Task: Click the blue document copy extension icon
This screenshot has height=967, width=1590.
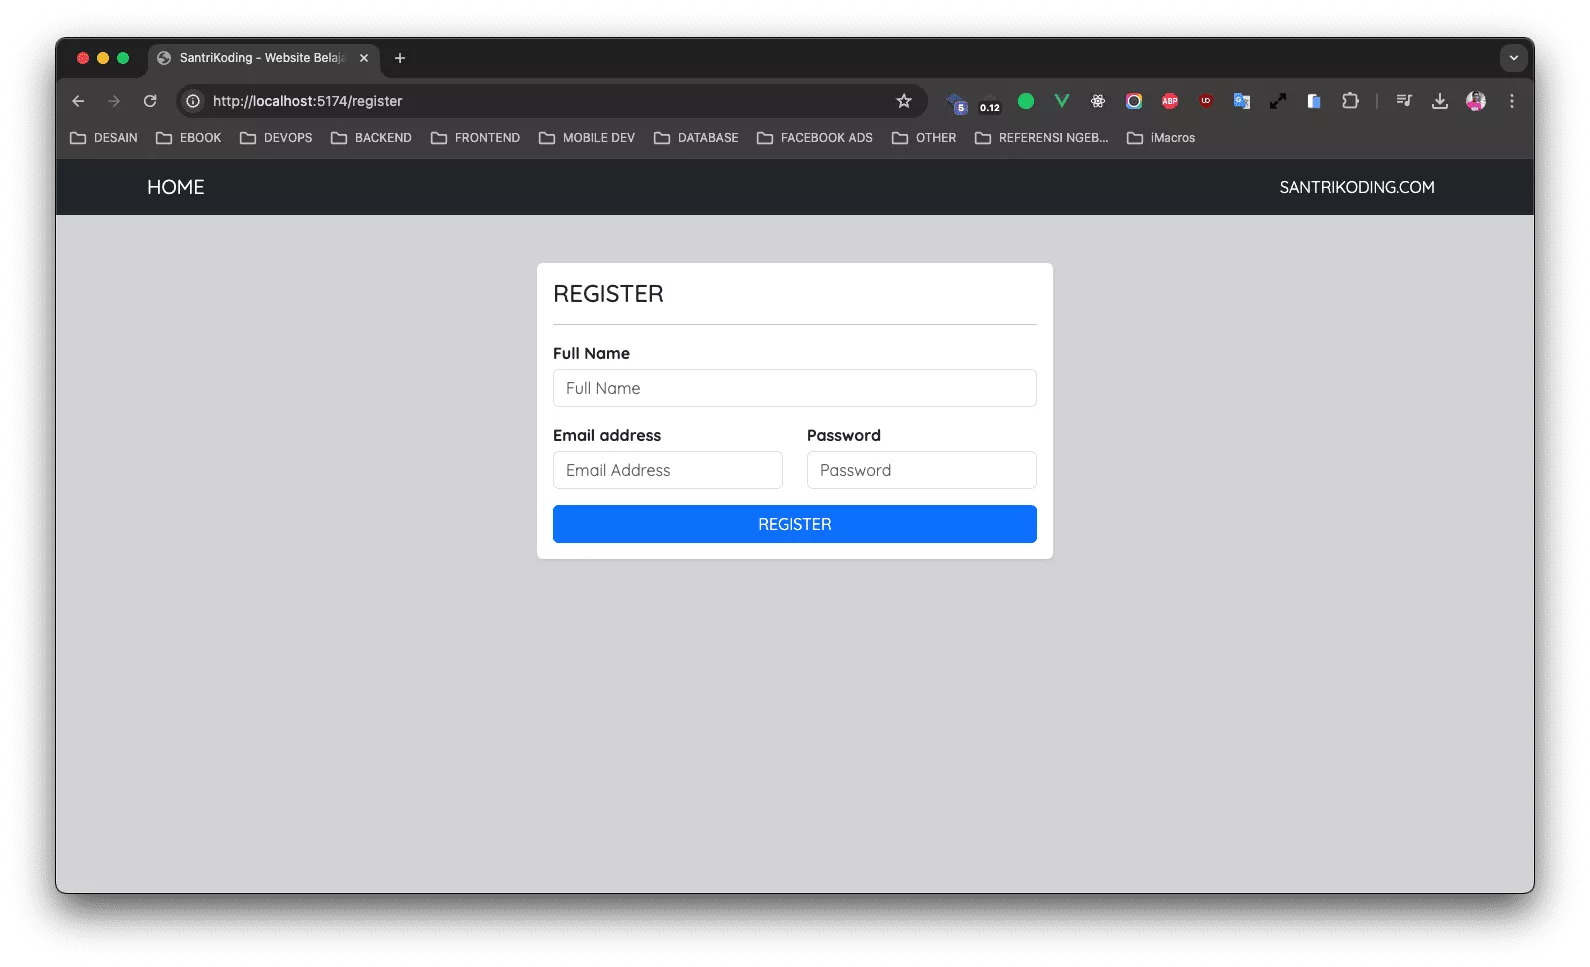Action: point(1314,101)
